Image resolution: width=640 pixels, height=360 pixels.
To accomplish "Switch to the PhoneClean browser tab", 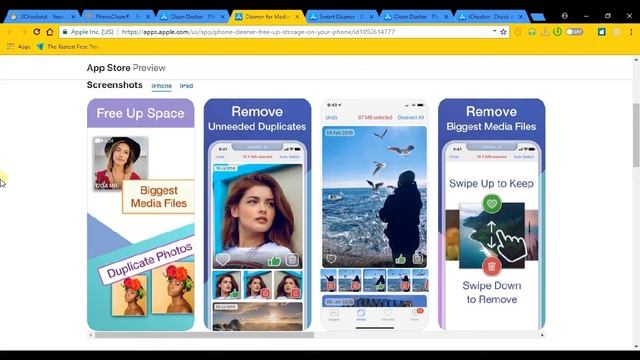I will pos(118,17).
